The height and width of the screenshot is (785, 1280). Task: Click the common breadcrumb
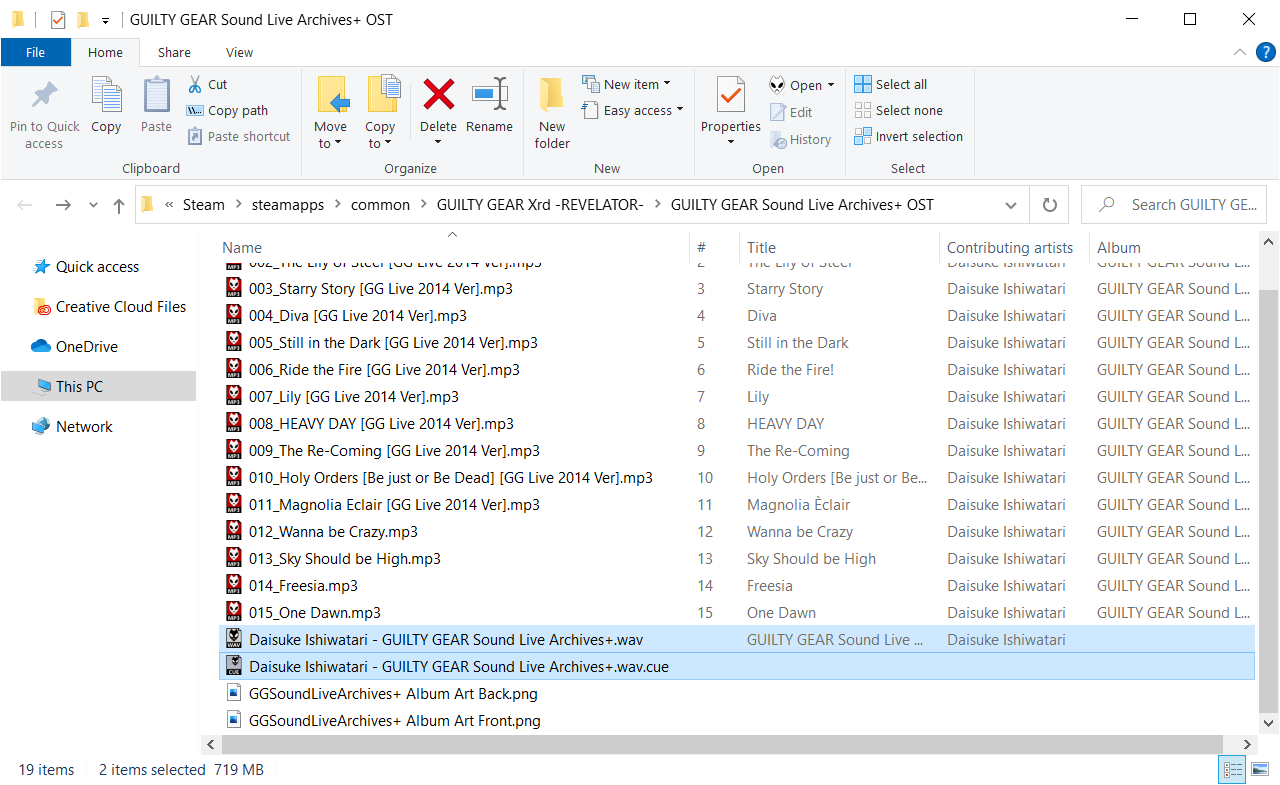coord(380,205)
